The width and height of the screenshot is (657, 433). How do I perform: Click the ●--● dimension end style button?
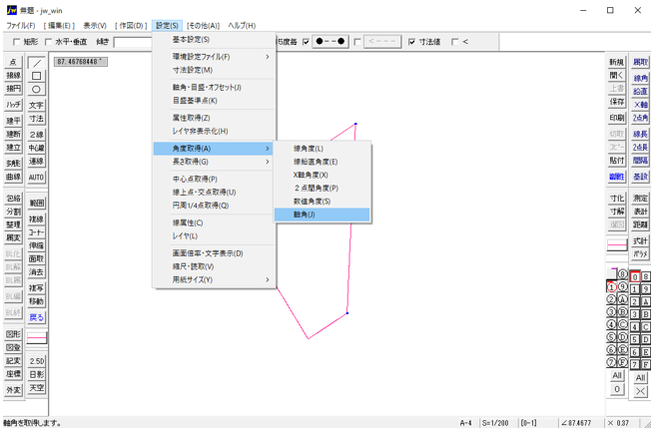pyautogui.click(x=330, y=41)
